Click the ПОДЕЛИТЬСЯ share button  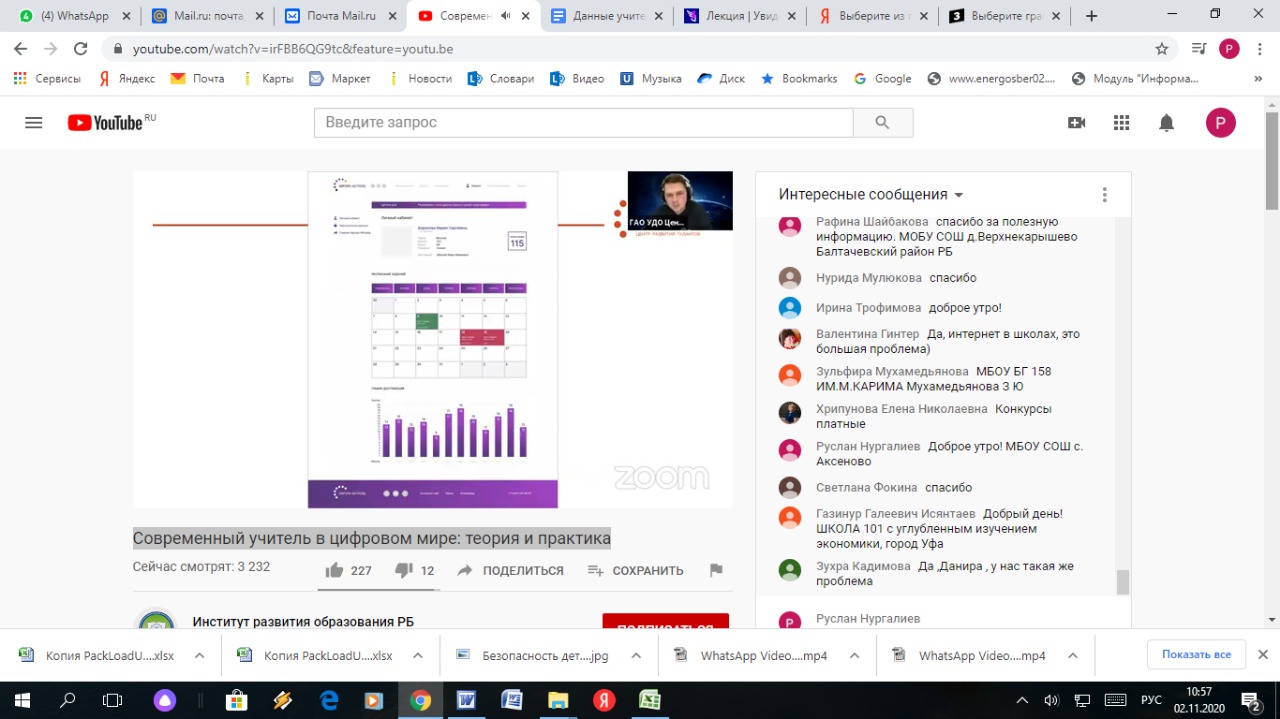pyautogui.click(x=511, y=570)
